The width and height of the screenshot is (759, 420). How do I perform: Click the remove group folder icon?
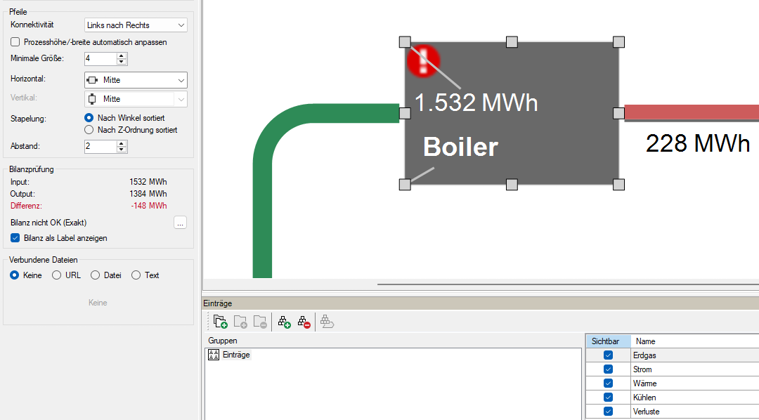[x=260, y=322]
